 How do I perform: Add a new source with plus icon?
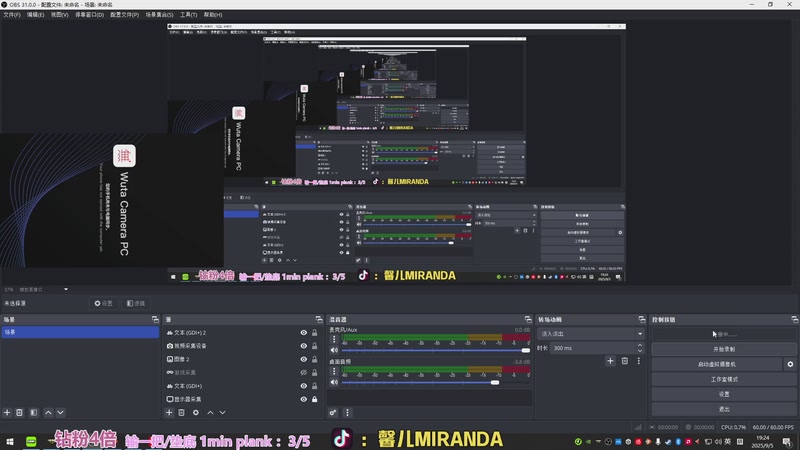(x=169, y=412)
